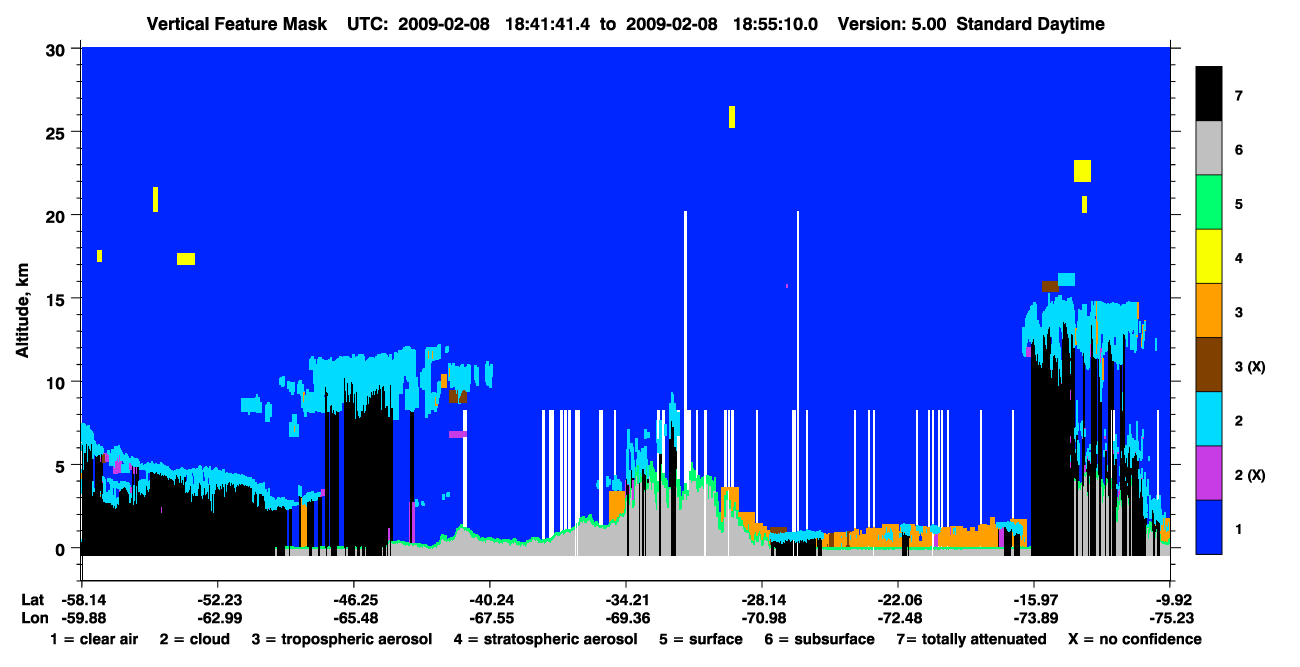Screen dimensions: 1300x667
Task: Click longitude value -62.99
Action: (217, 618)
